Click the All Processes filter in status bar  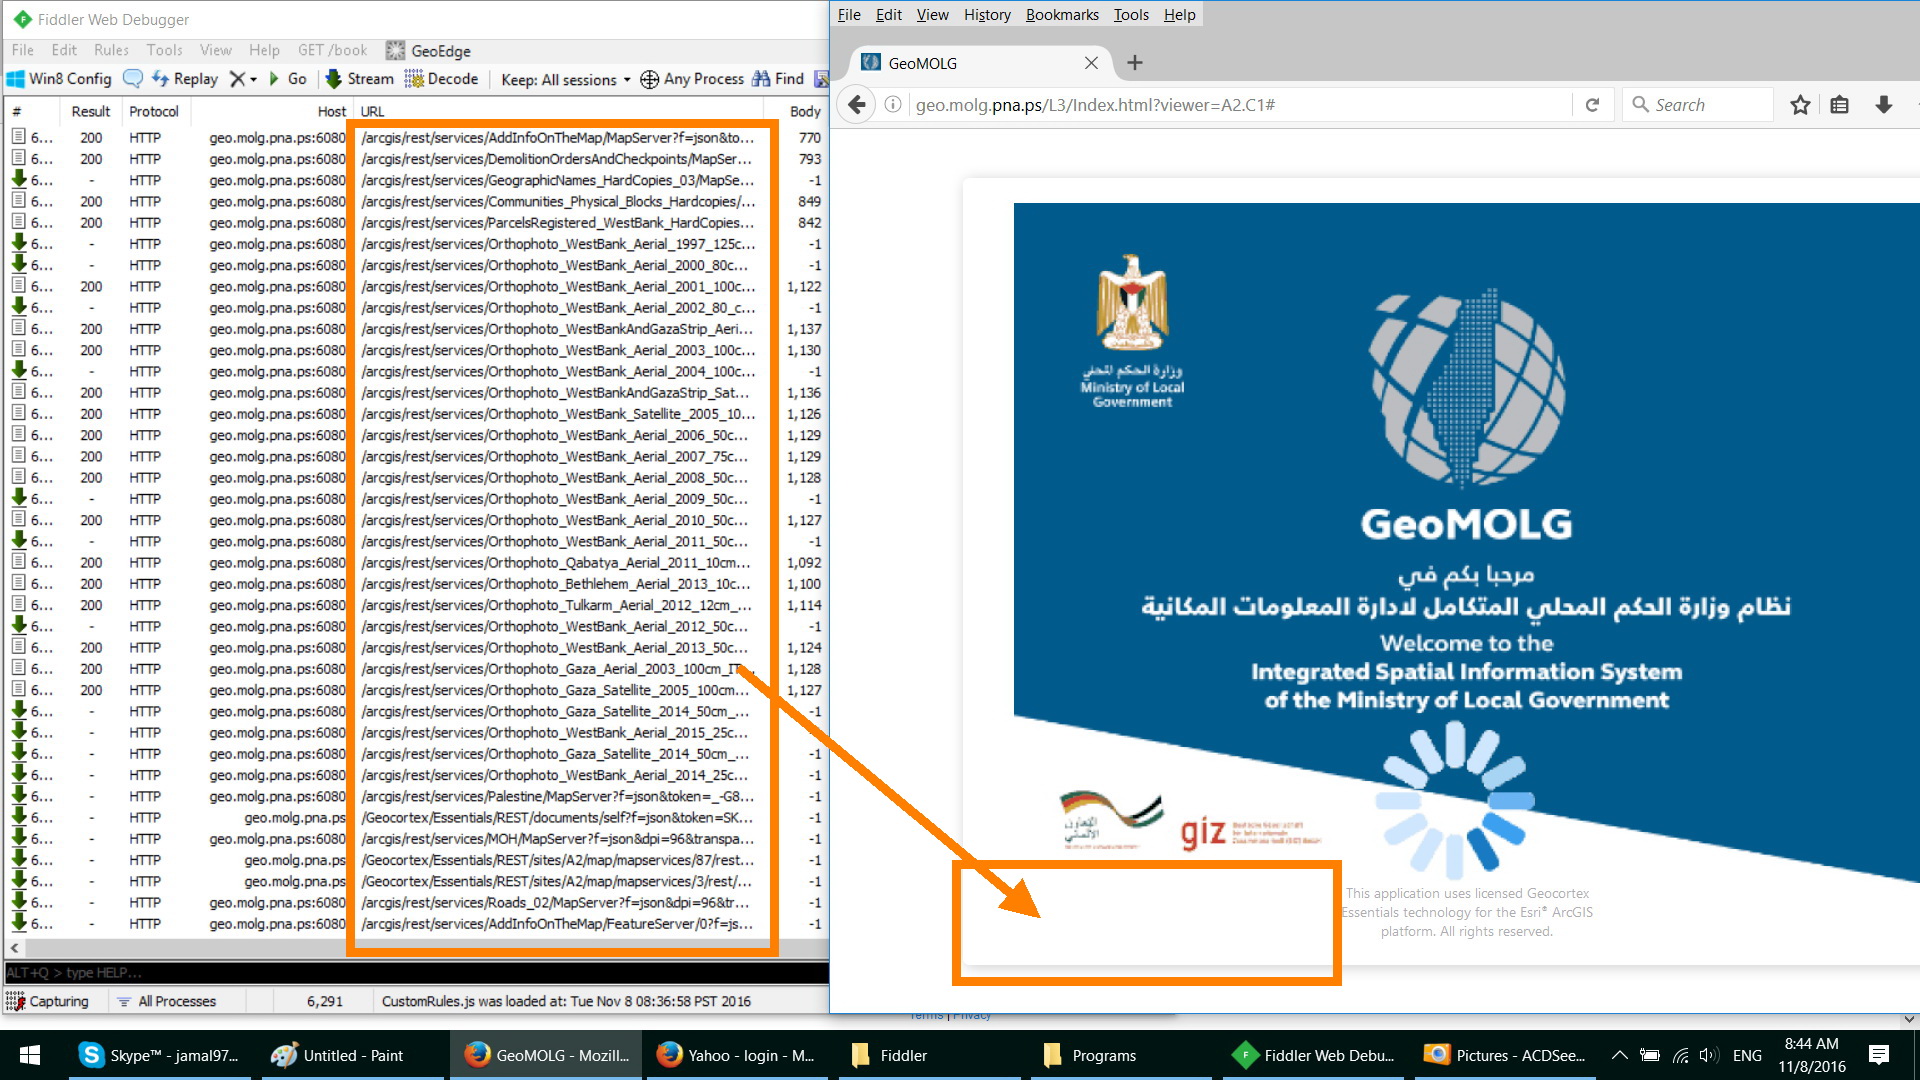[x=167, y=1001]
